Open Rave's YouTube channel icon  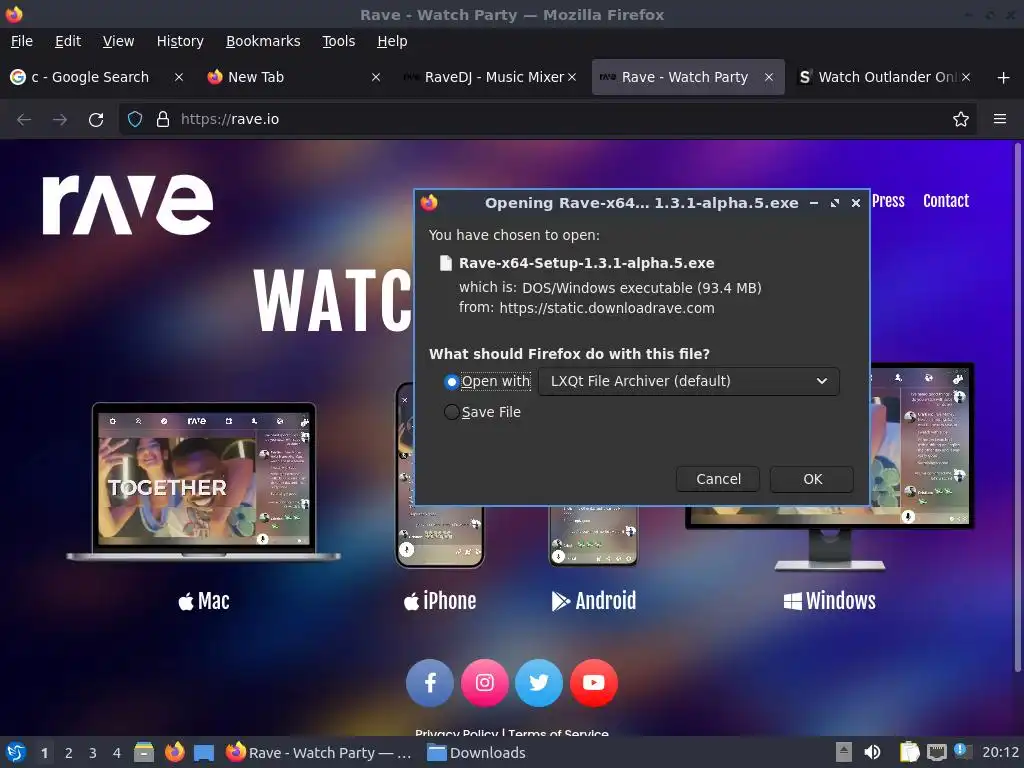[x=594, y=683]
